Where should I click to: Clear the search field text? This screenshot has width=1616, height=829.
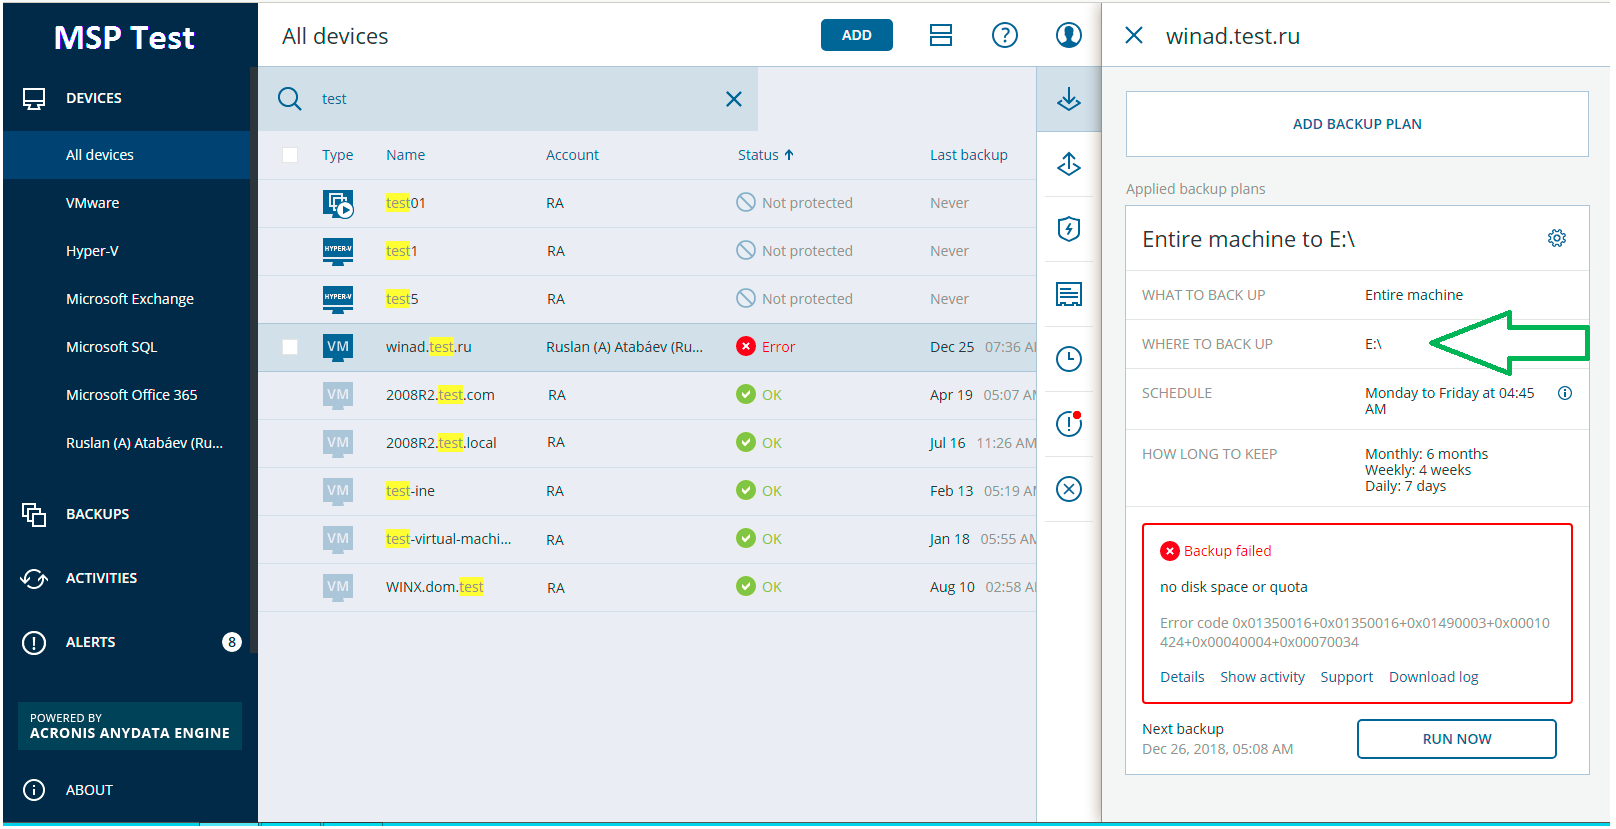[x=734, y=99]
